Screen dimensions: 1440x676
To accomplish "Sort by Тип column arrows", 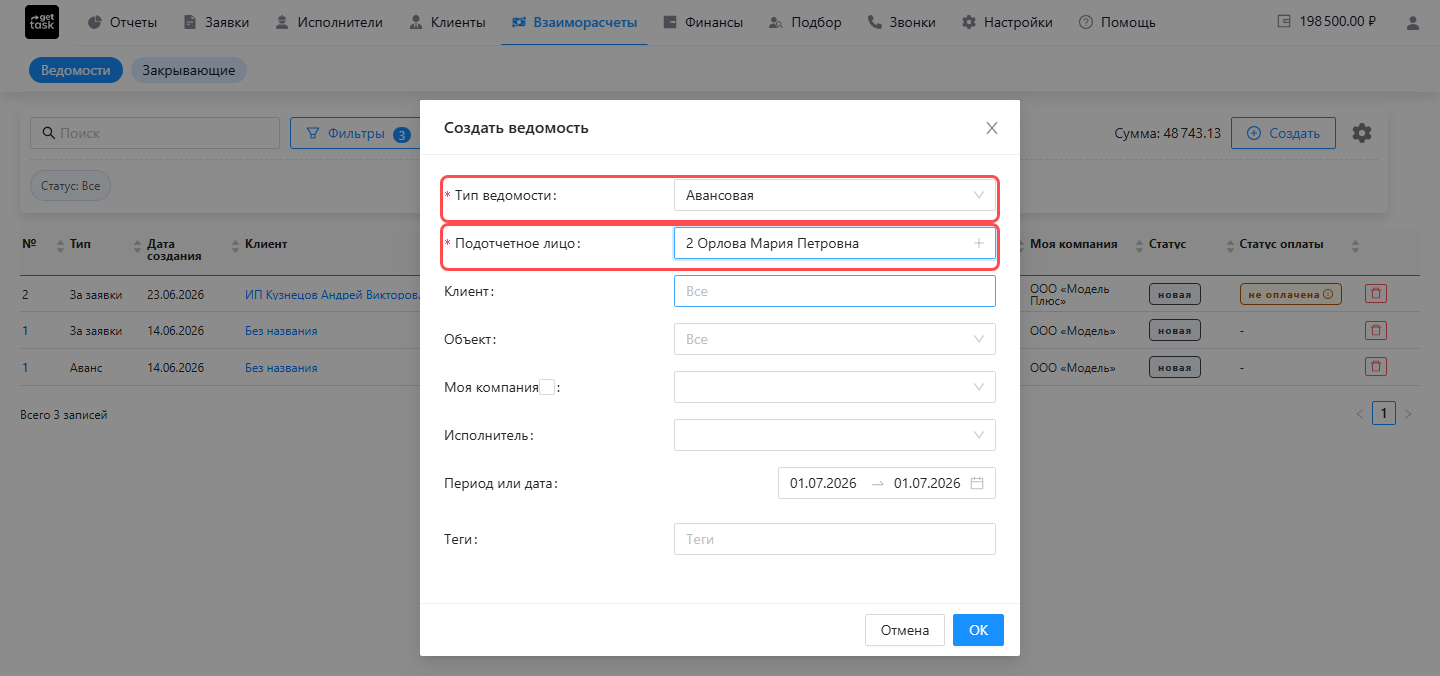I will [137, 245].
